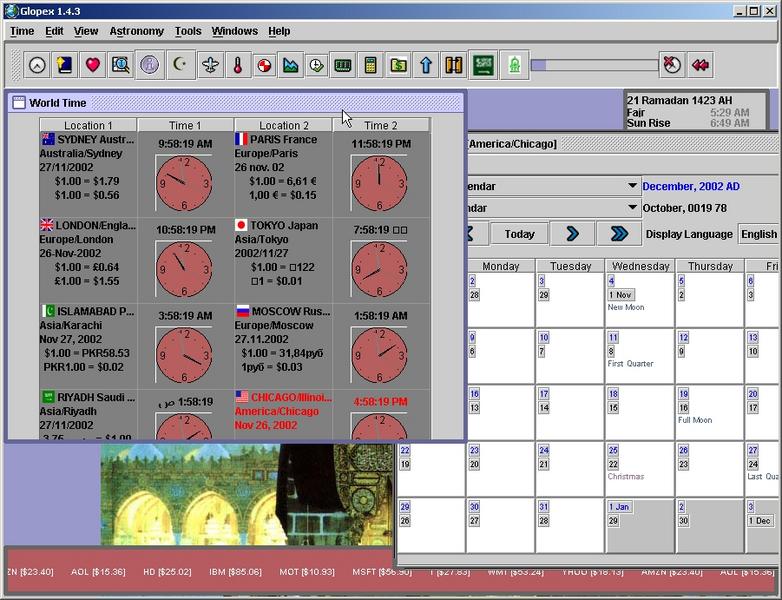Open the thermometer temperature tool

pos(238,65)
